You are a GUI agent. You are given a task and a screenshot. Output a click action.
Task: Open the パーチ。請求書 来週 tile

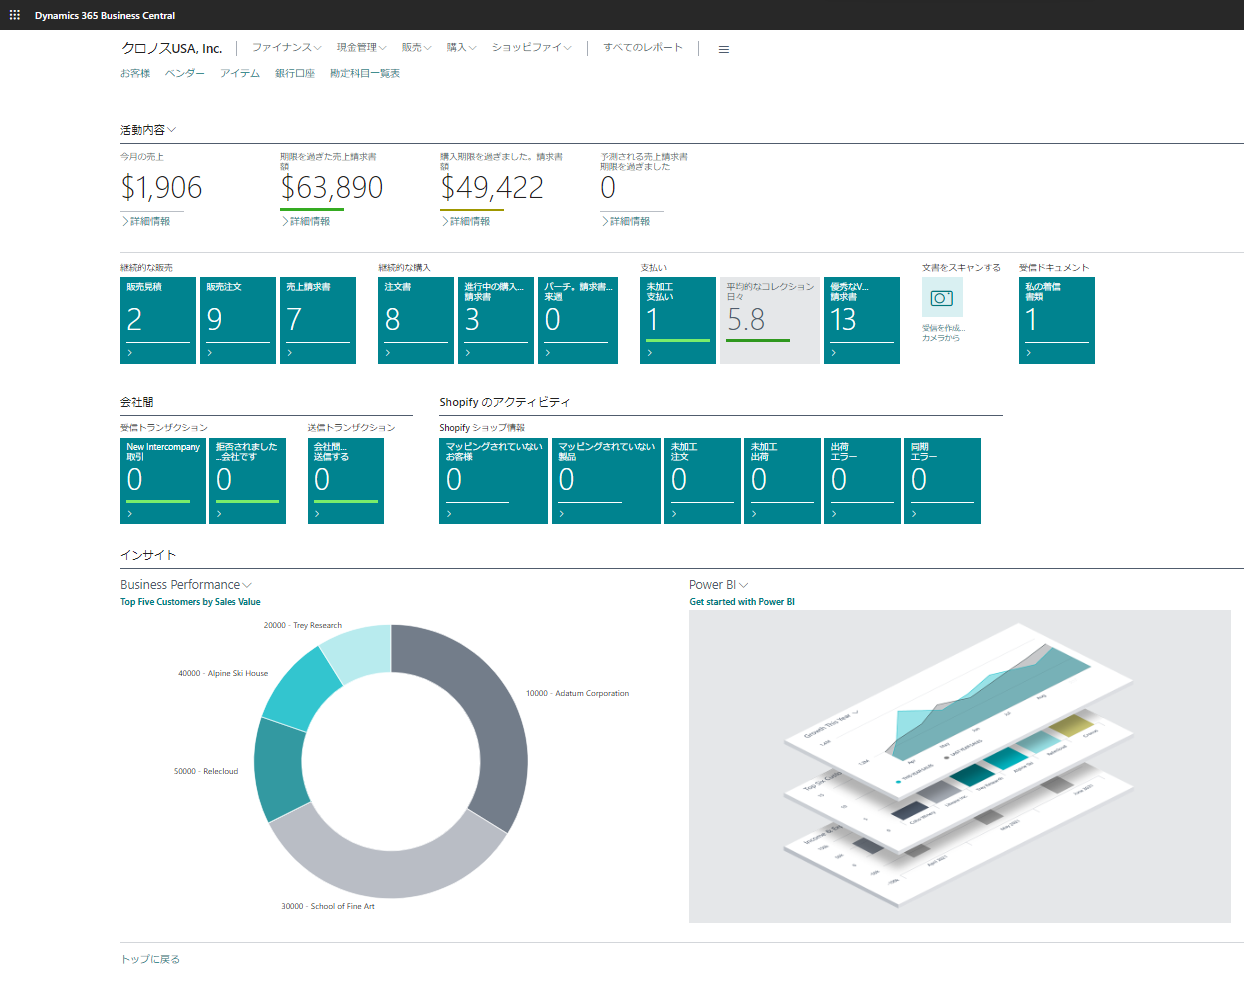click(x=578, y=320)
